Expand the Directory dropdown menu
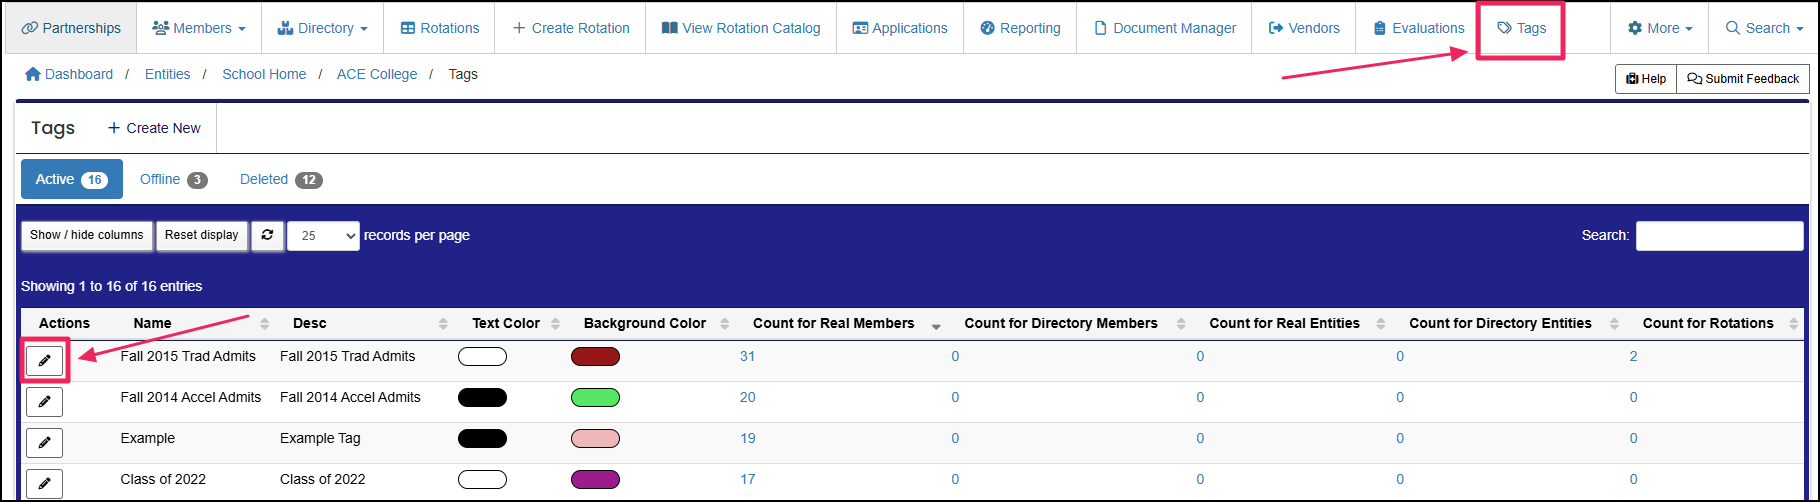The width and height of the screenshot is (1820, 502). (323, 28)
